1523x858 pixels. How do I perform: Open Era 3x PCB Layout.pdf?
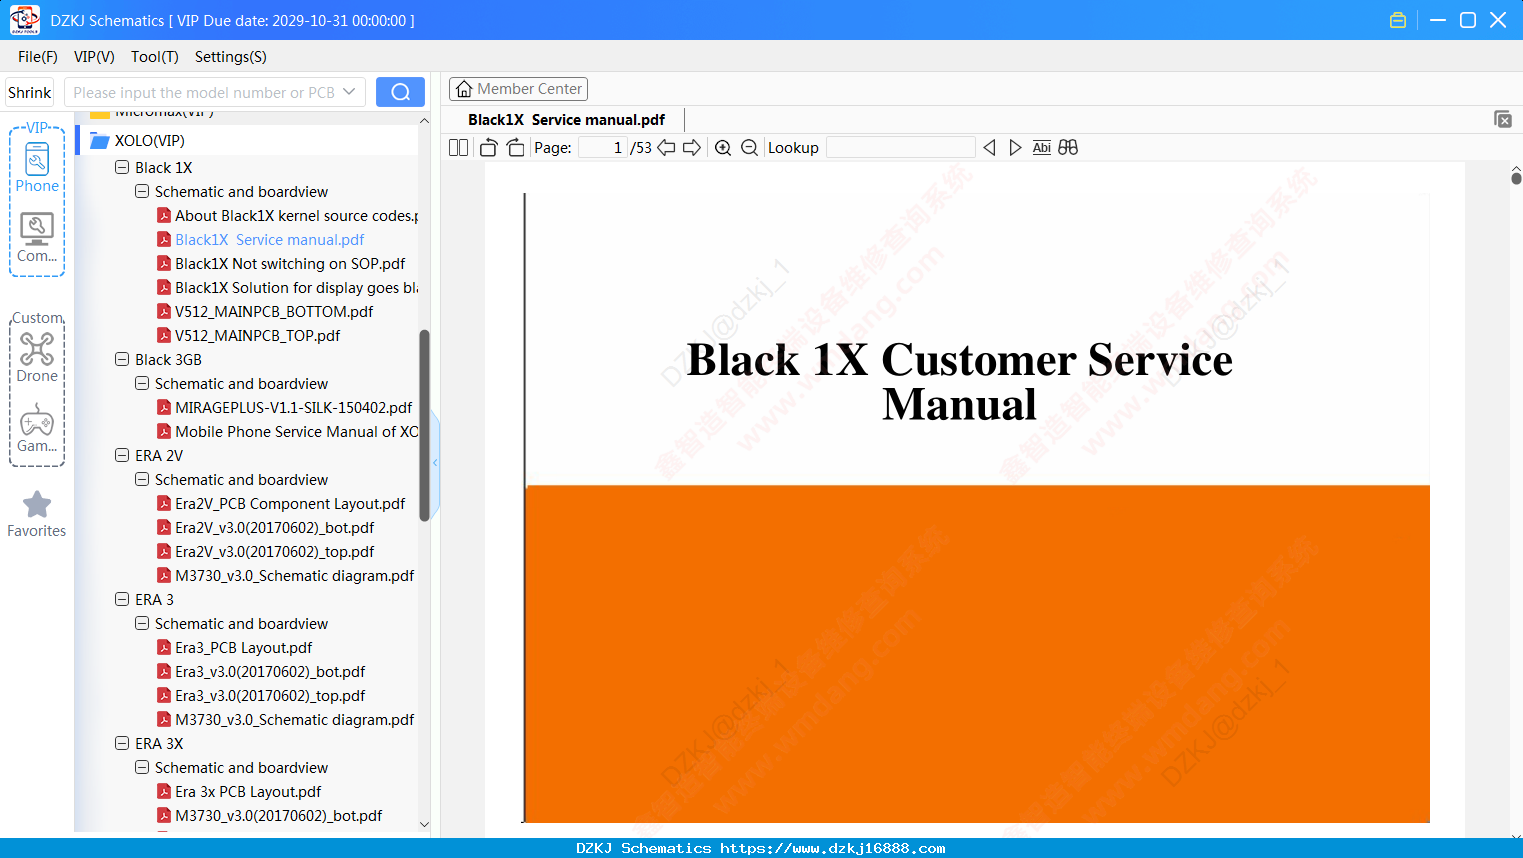click(248, 792)
